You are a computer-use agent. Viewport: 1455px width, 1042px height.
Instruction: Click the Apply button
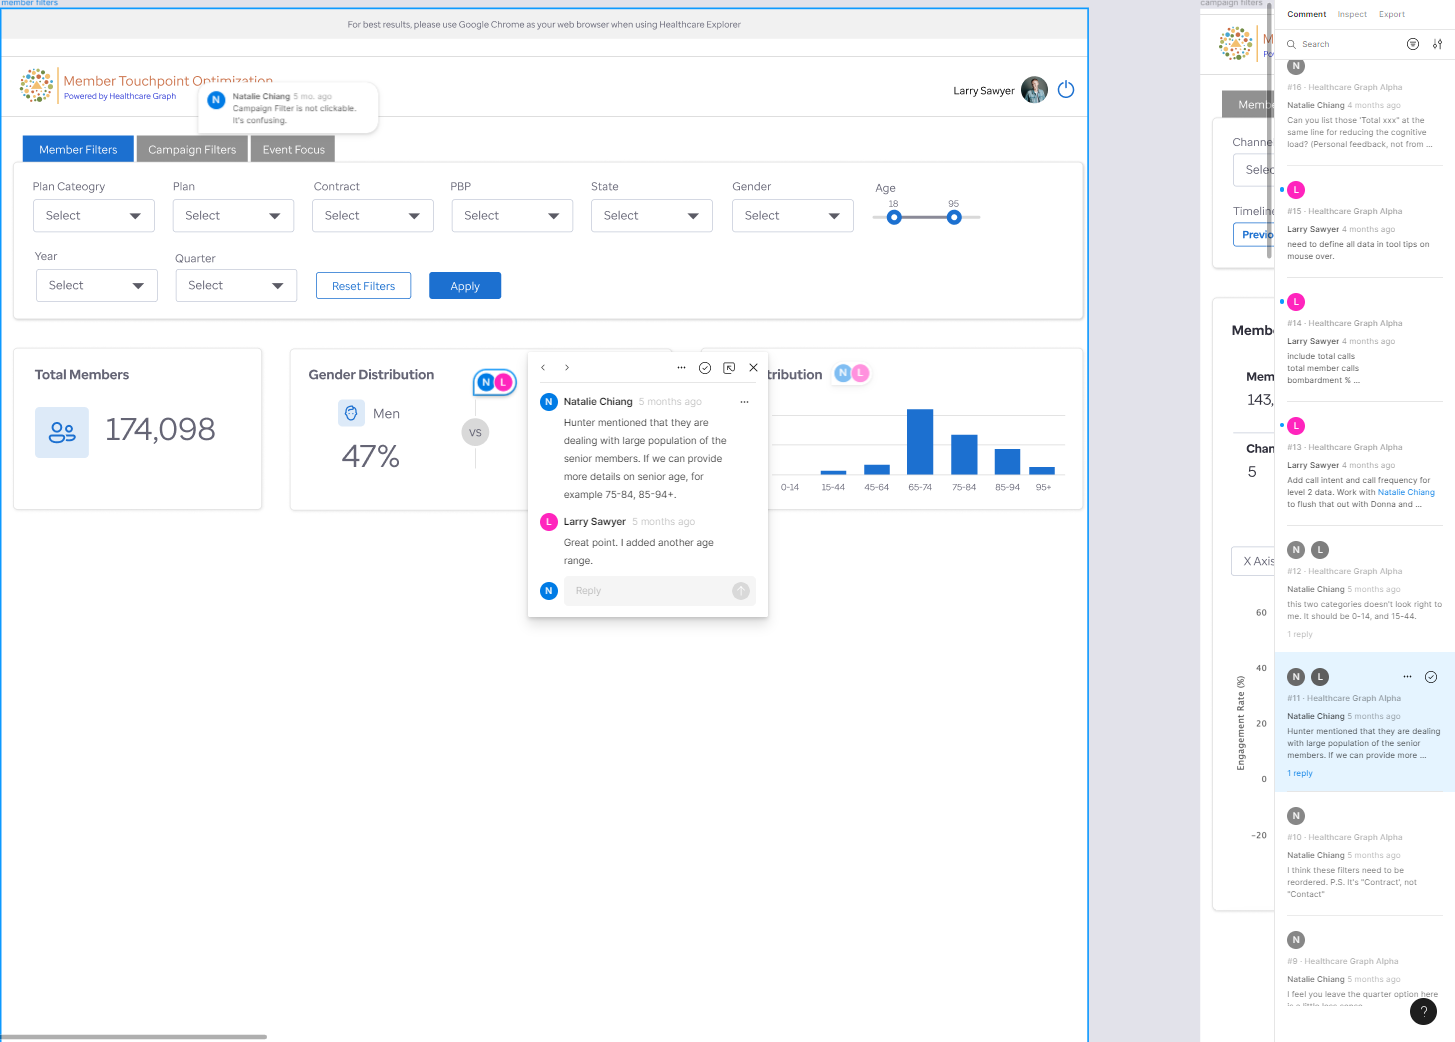[465, 286]
